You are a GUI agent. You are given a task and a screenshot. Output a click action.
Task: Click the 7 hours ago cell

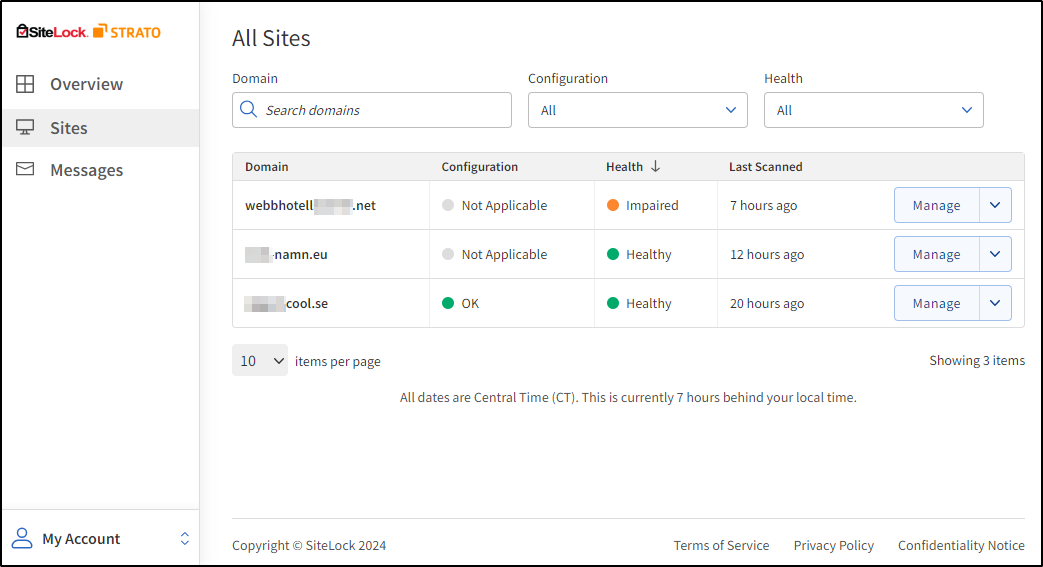click(x=764, y=205)
